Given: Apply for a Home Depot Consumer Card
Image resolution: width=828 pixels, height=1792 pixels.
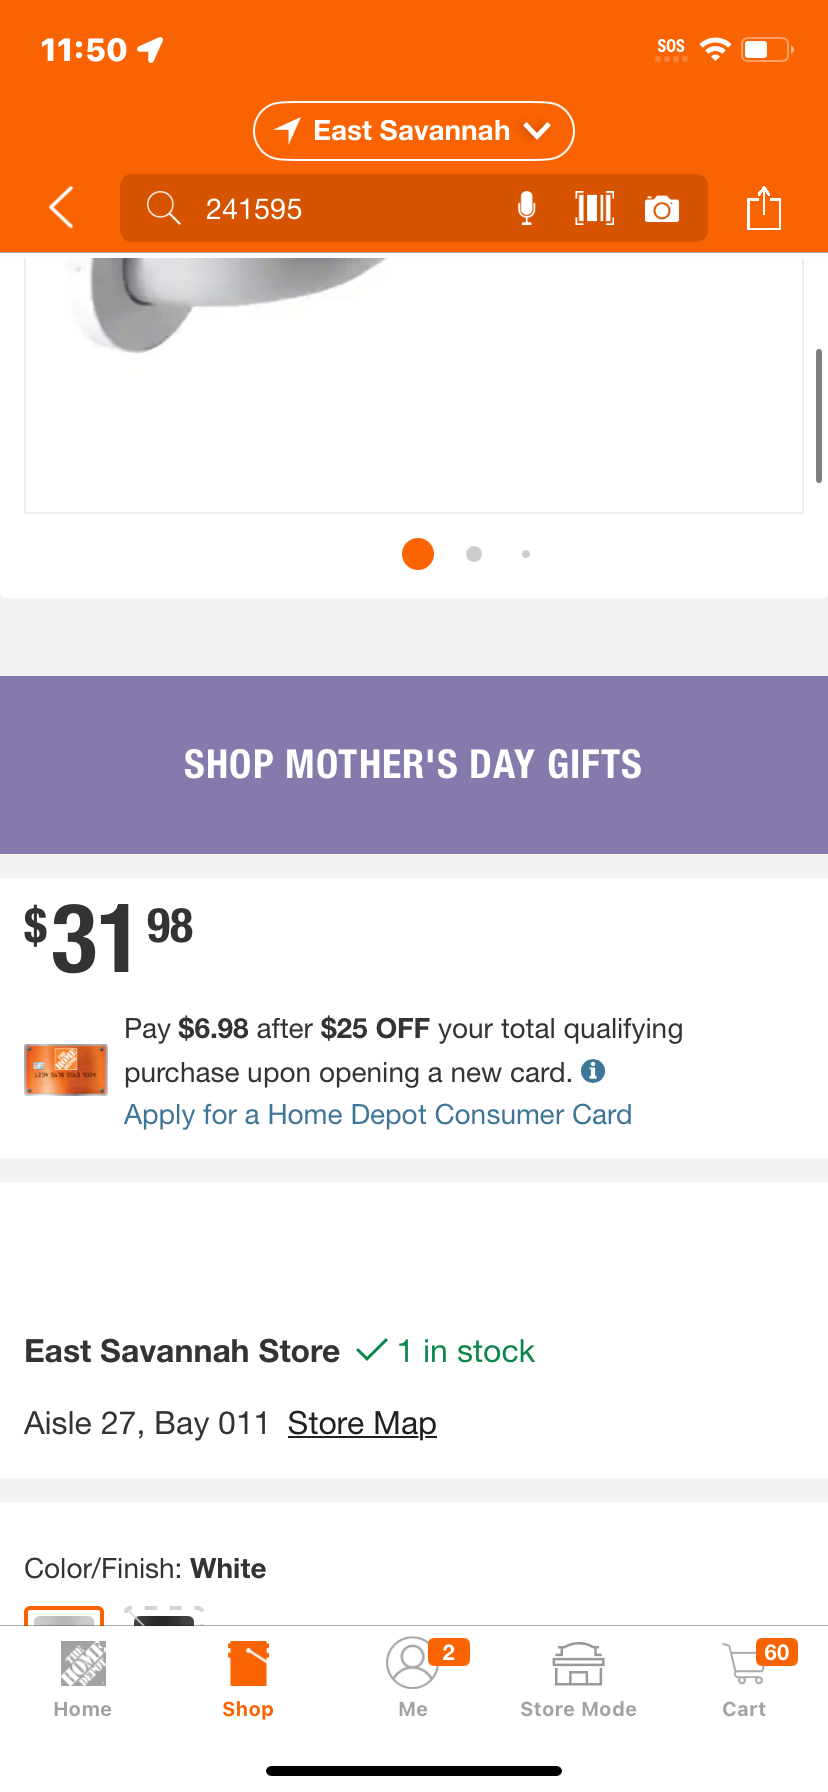Looking at the screenshot, I should pos(378,1115).
